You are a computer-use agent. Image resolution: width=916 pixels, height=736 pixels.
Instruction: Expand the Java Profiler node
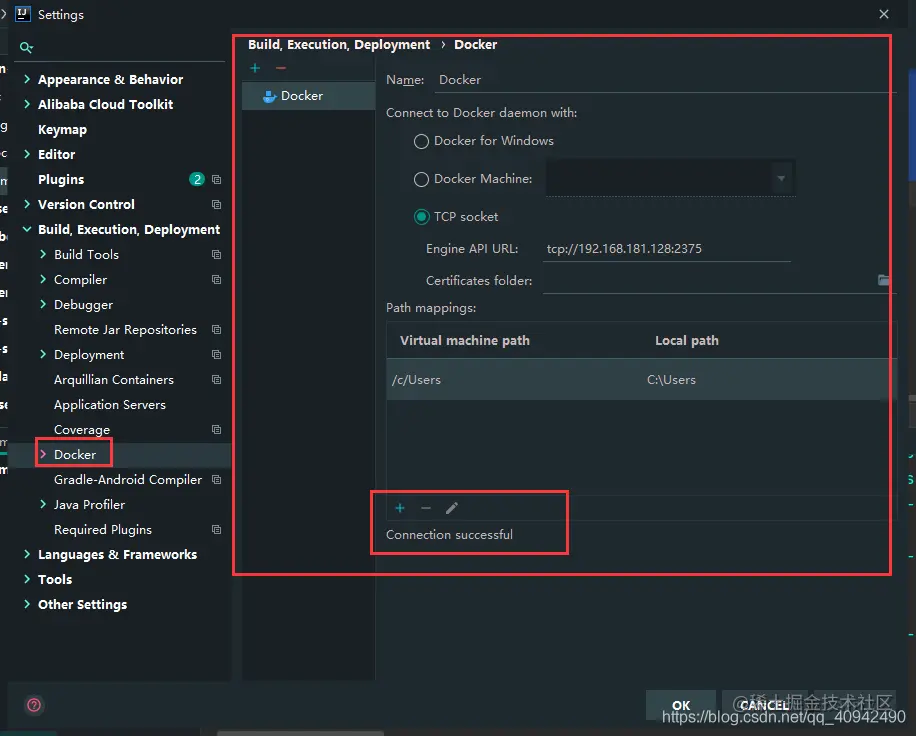click(43, 504)
